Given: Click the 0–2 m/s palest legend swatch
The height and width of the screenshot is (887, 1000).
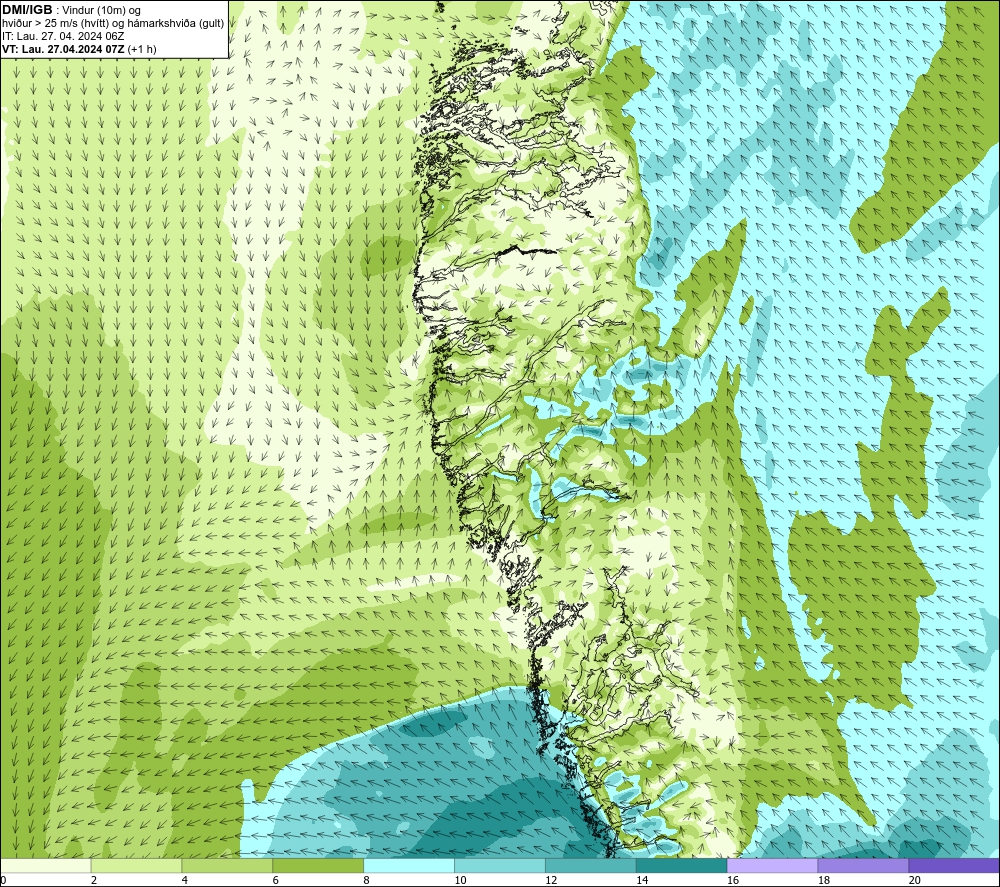Looking at the screenshot, I should pos(46,865).
